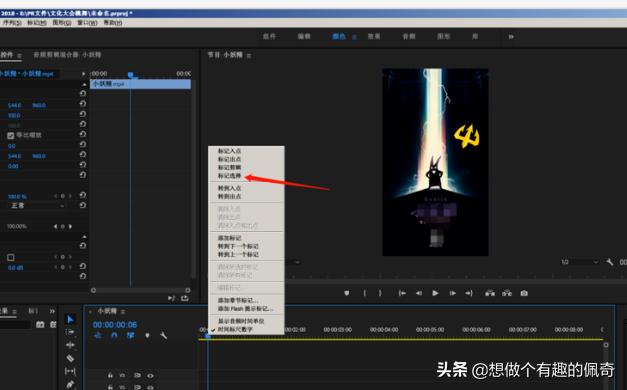Switch to the 编辑 workspace tab
The height and width of the screenshot is (390, 627).
(x=304, y=36)
